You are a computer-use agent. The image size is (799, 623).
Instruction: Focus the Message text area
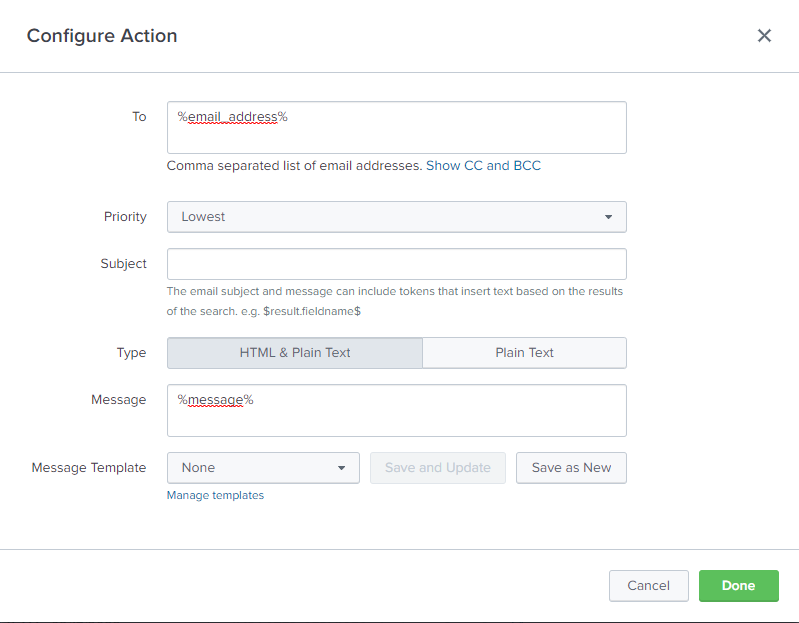396,410
